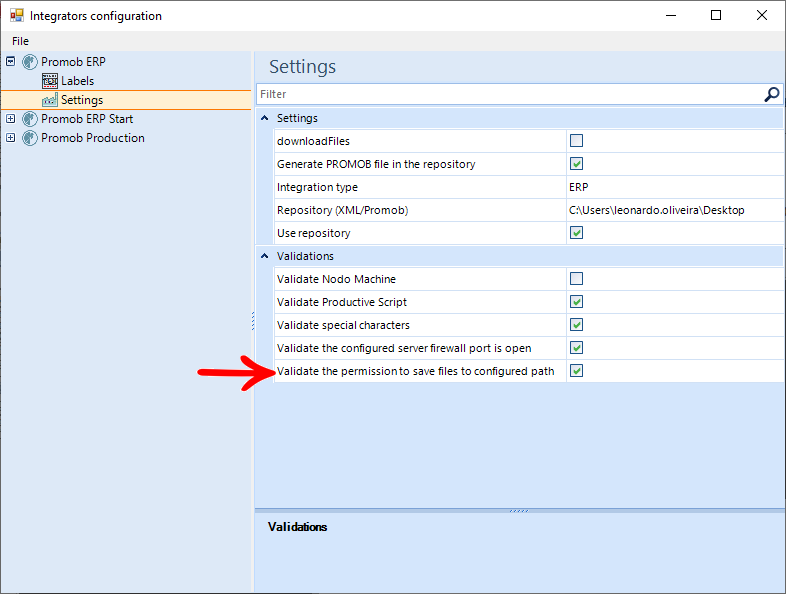Viewport: 786px width, 600px height.
Task: Edit the Repository path field
Action: [675, 210]
